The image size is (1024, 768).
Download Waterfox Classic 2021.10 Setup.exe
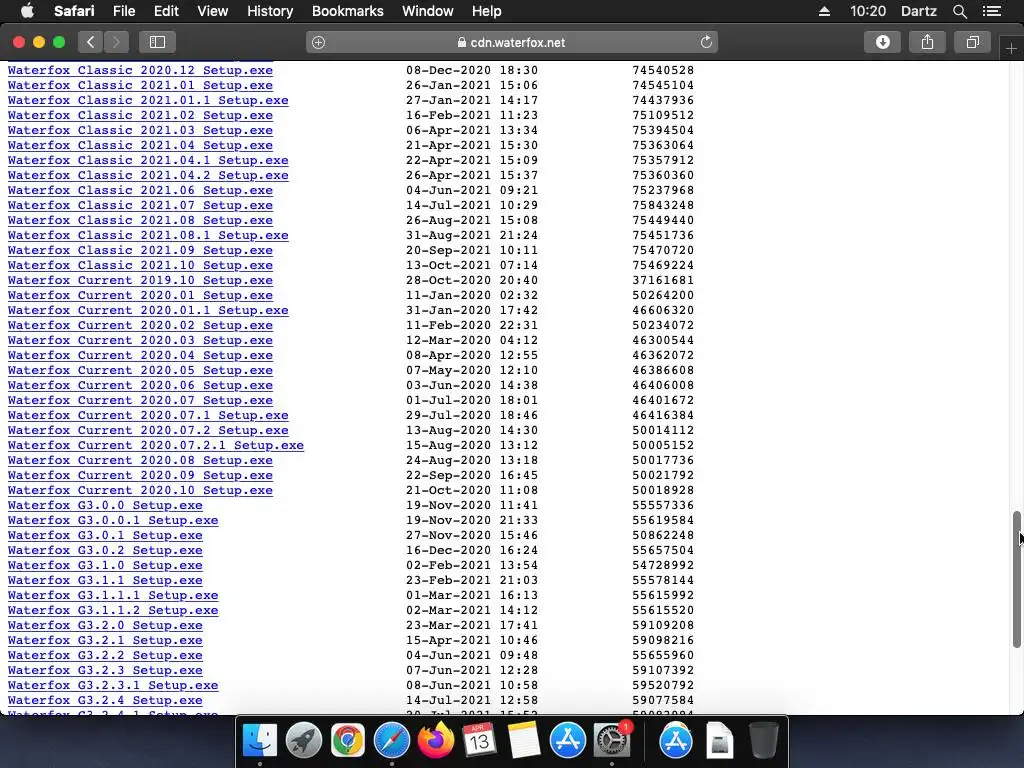pos(140,265)
